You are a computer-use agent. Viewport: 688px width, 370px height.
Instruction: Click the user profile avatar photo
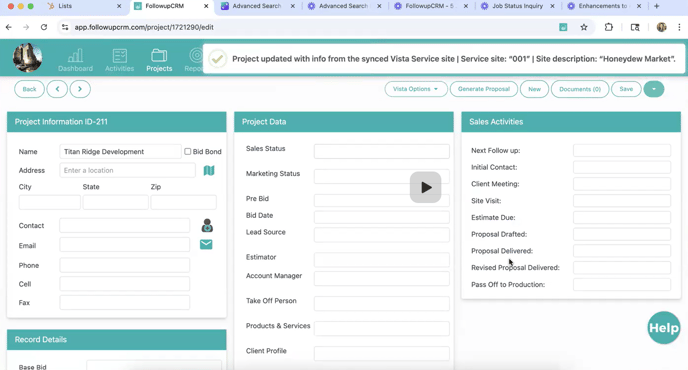(x=28, y=57)
